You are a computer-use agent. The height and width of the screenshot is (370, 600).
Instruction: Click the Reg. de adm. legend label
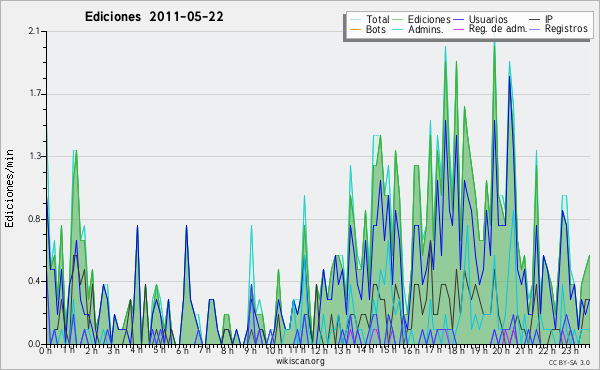pyautogui.click(x=498, y=29)
